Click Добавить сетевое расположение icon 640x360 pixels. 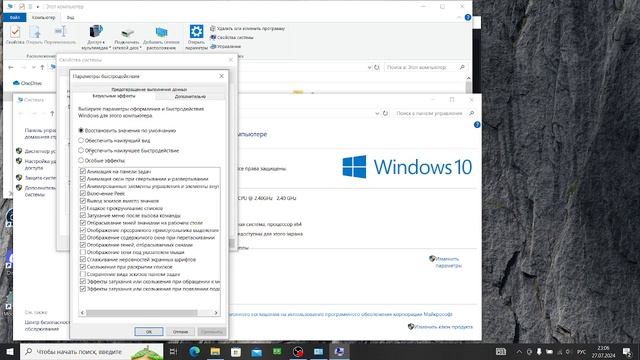161,37
